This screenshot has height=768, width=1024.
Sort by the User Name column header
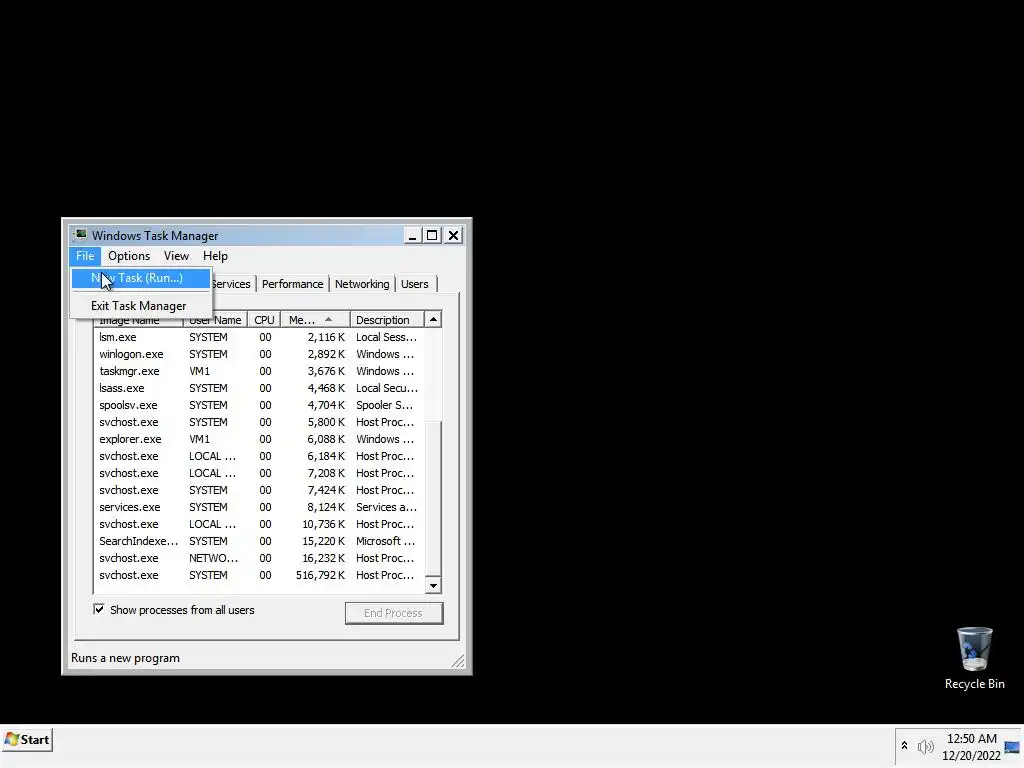(x=215, y=320)
